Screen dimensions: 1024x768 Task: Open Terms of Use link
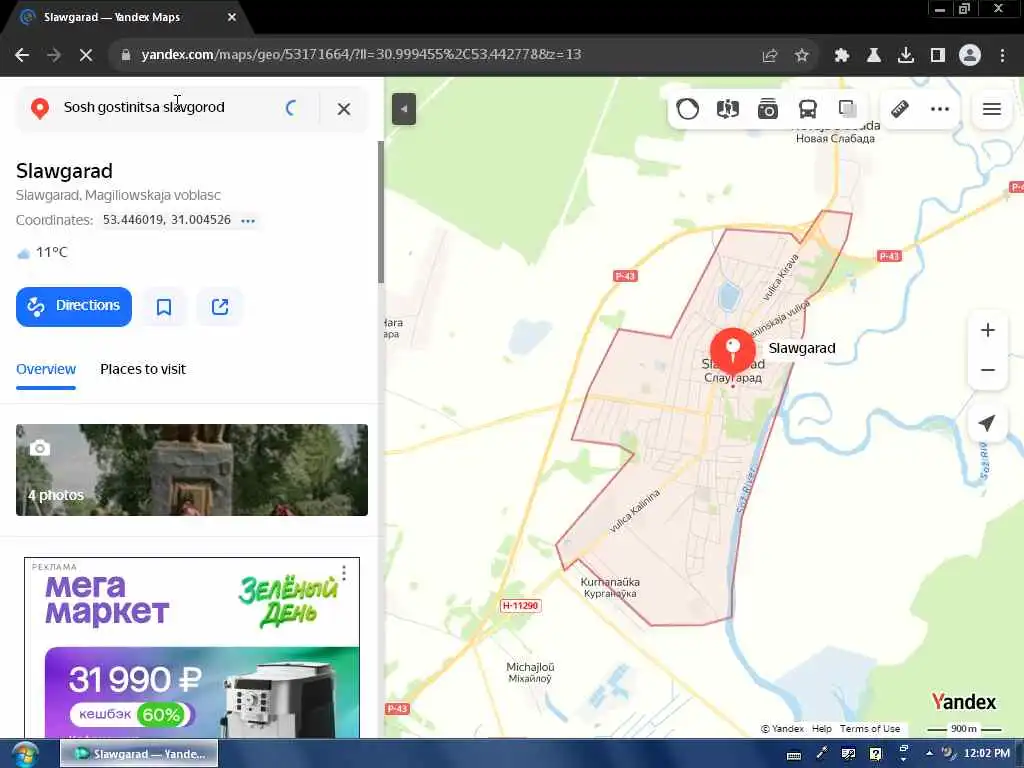click(x=870, y=729)
